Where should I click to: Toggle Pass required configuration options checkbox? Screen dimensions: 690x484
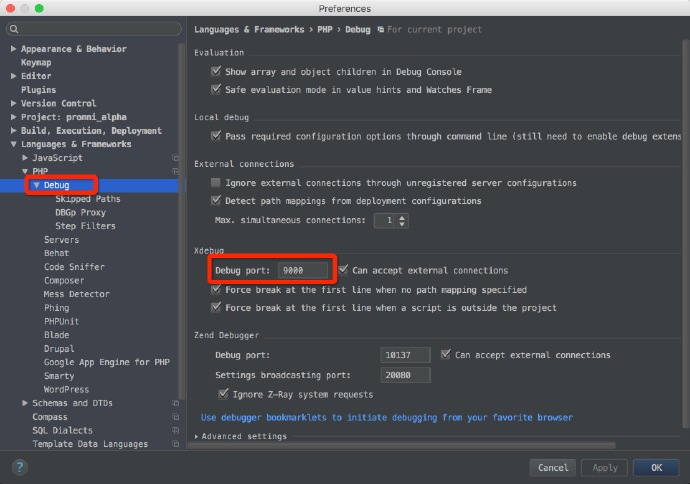pyautogui.click(x=216, y=136)
